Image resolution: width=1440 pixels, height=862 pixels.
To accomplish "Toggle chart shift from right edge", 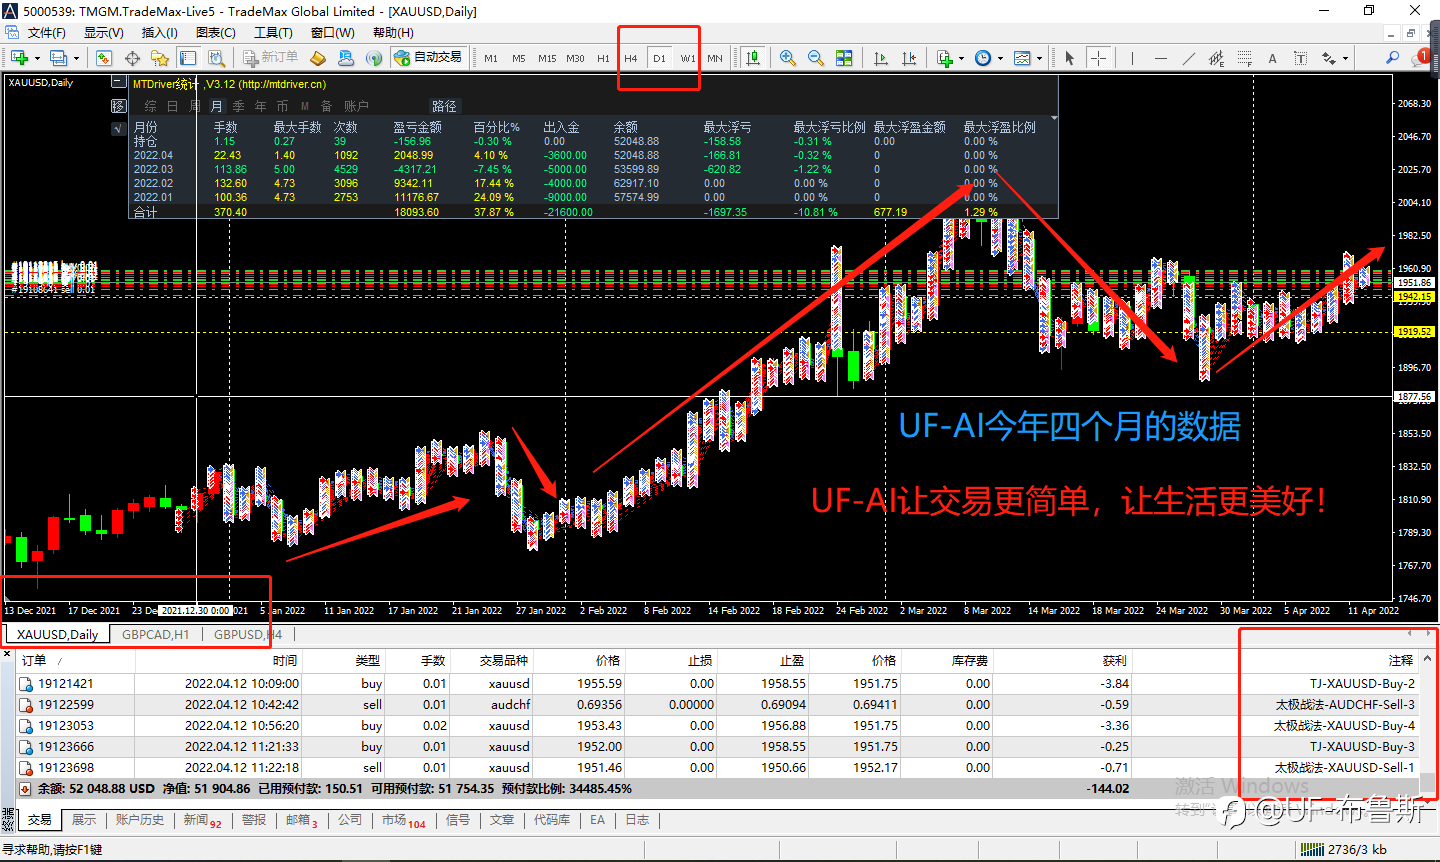I will [909, 58].
